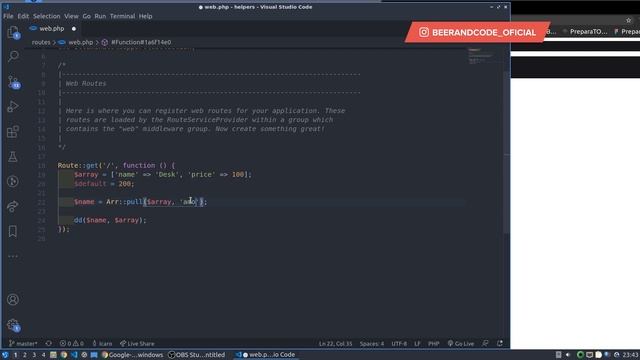Image resolution: width=640 pixels, height=360 pixels.
Task: Open the File menu
Action: coord(8,16)
